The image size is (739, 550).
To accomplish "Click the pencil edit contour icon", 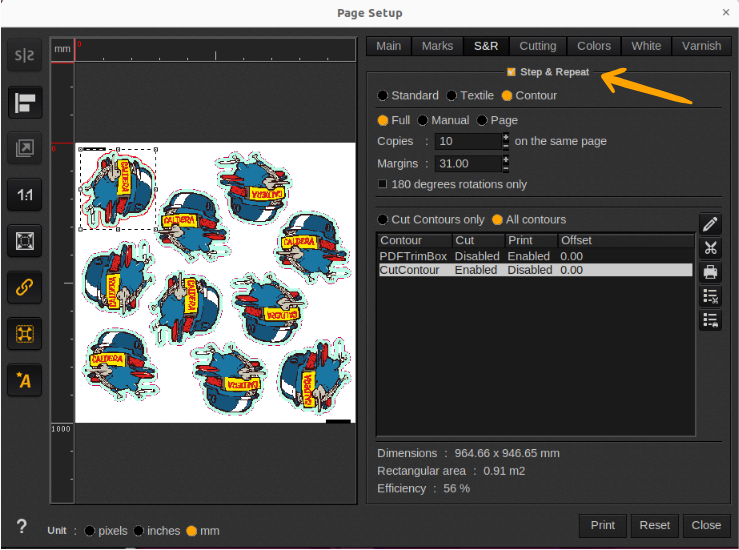I will click(x=710, y=224).
